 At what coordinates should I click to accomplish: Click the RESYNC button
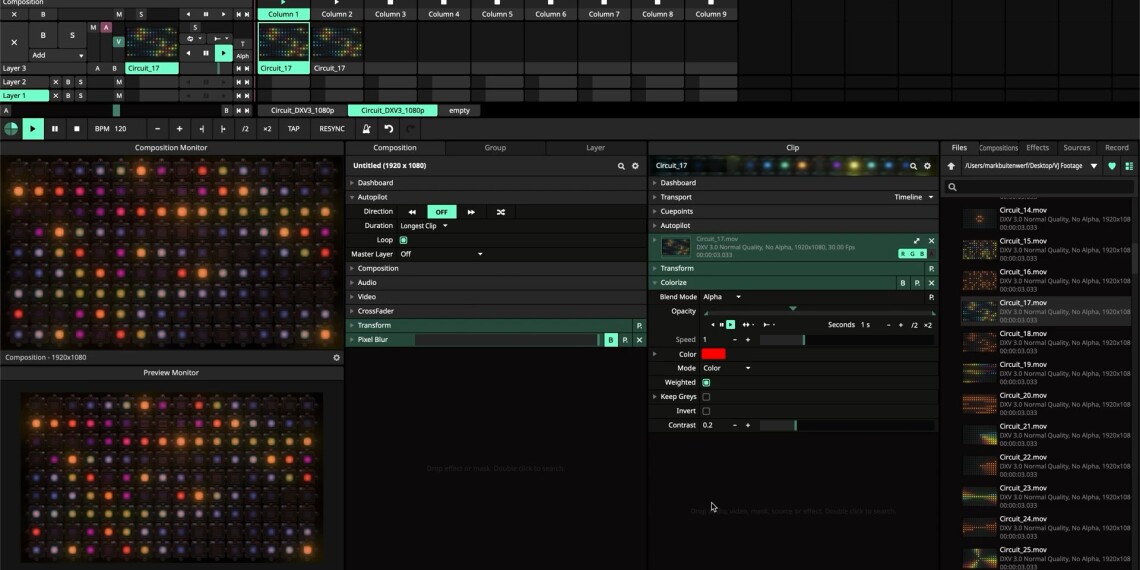(x=332, y=129)
